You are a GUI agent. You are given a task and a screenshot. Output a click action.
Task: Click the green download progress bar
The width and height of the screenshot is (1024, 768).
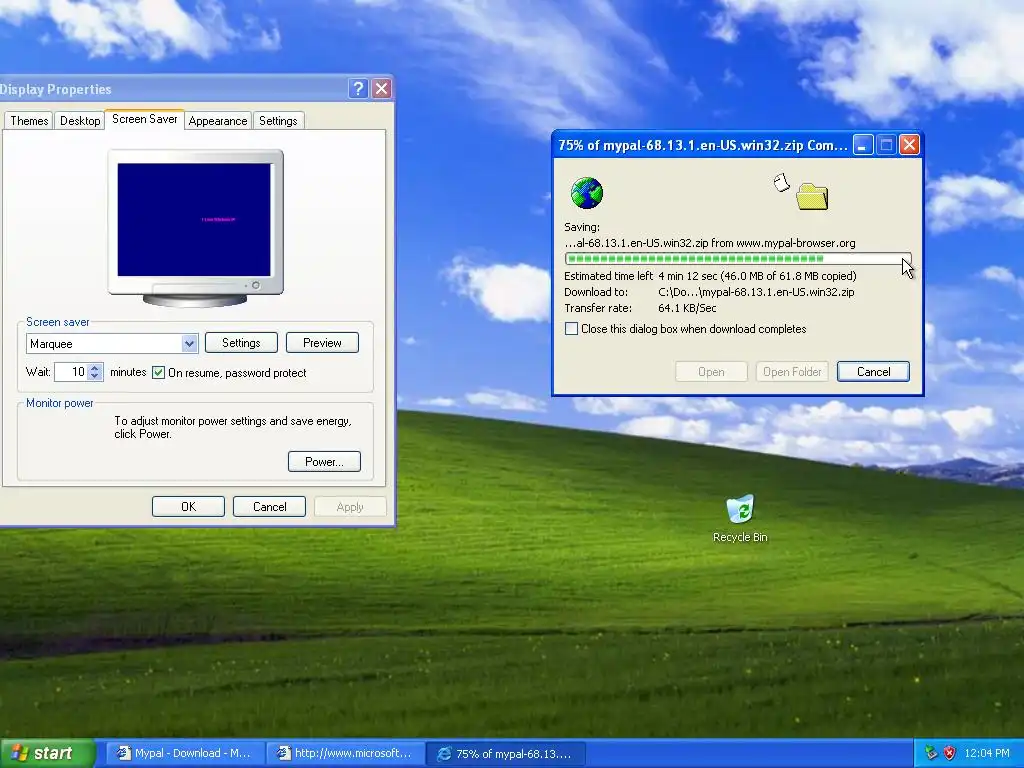[x=738, y=259]
